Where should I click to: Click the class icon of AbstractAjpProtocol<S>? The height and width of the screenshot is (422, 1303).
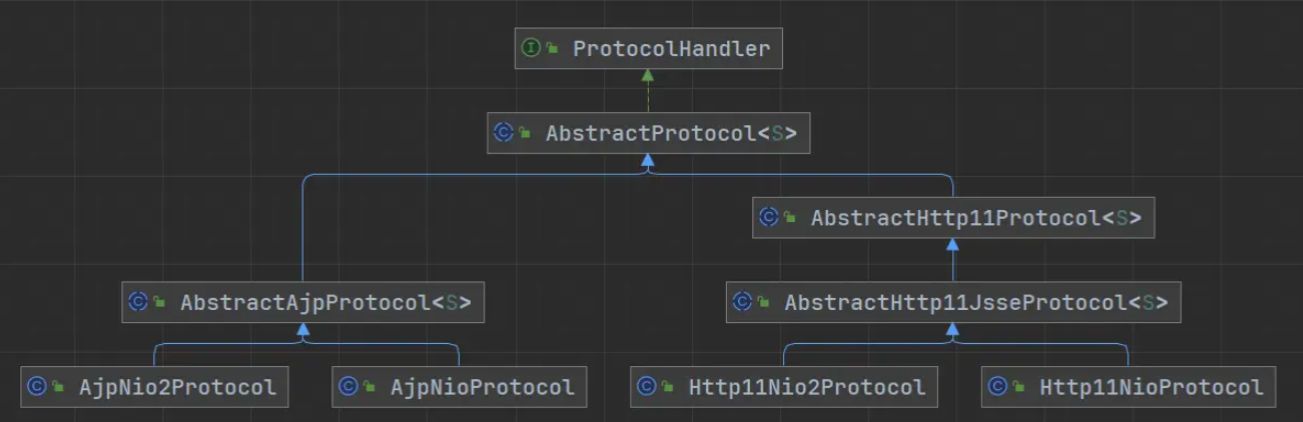point(138,302)
